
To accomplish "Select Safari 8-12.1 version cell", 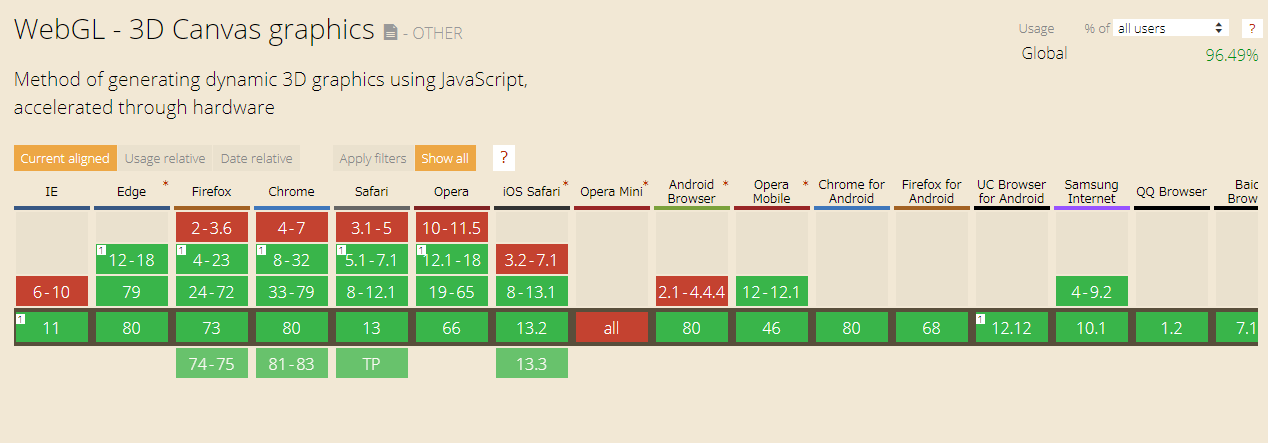I will (371, 292).
